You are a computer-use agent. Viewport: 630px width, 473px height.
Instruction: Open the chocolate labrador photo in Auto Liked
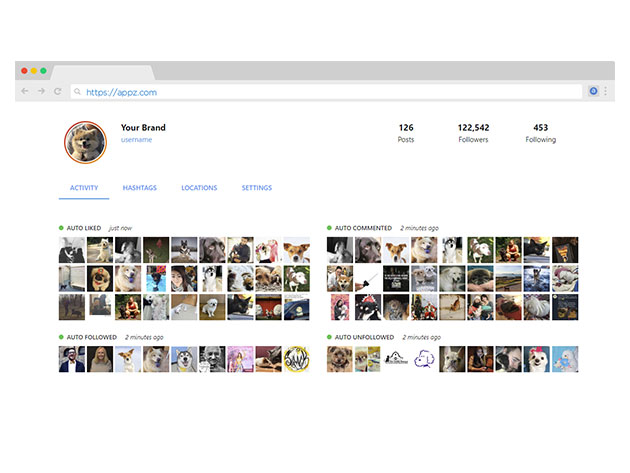[x=212, y=250]
